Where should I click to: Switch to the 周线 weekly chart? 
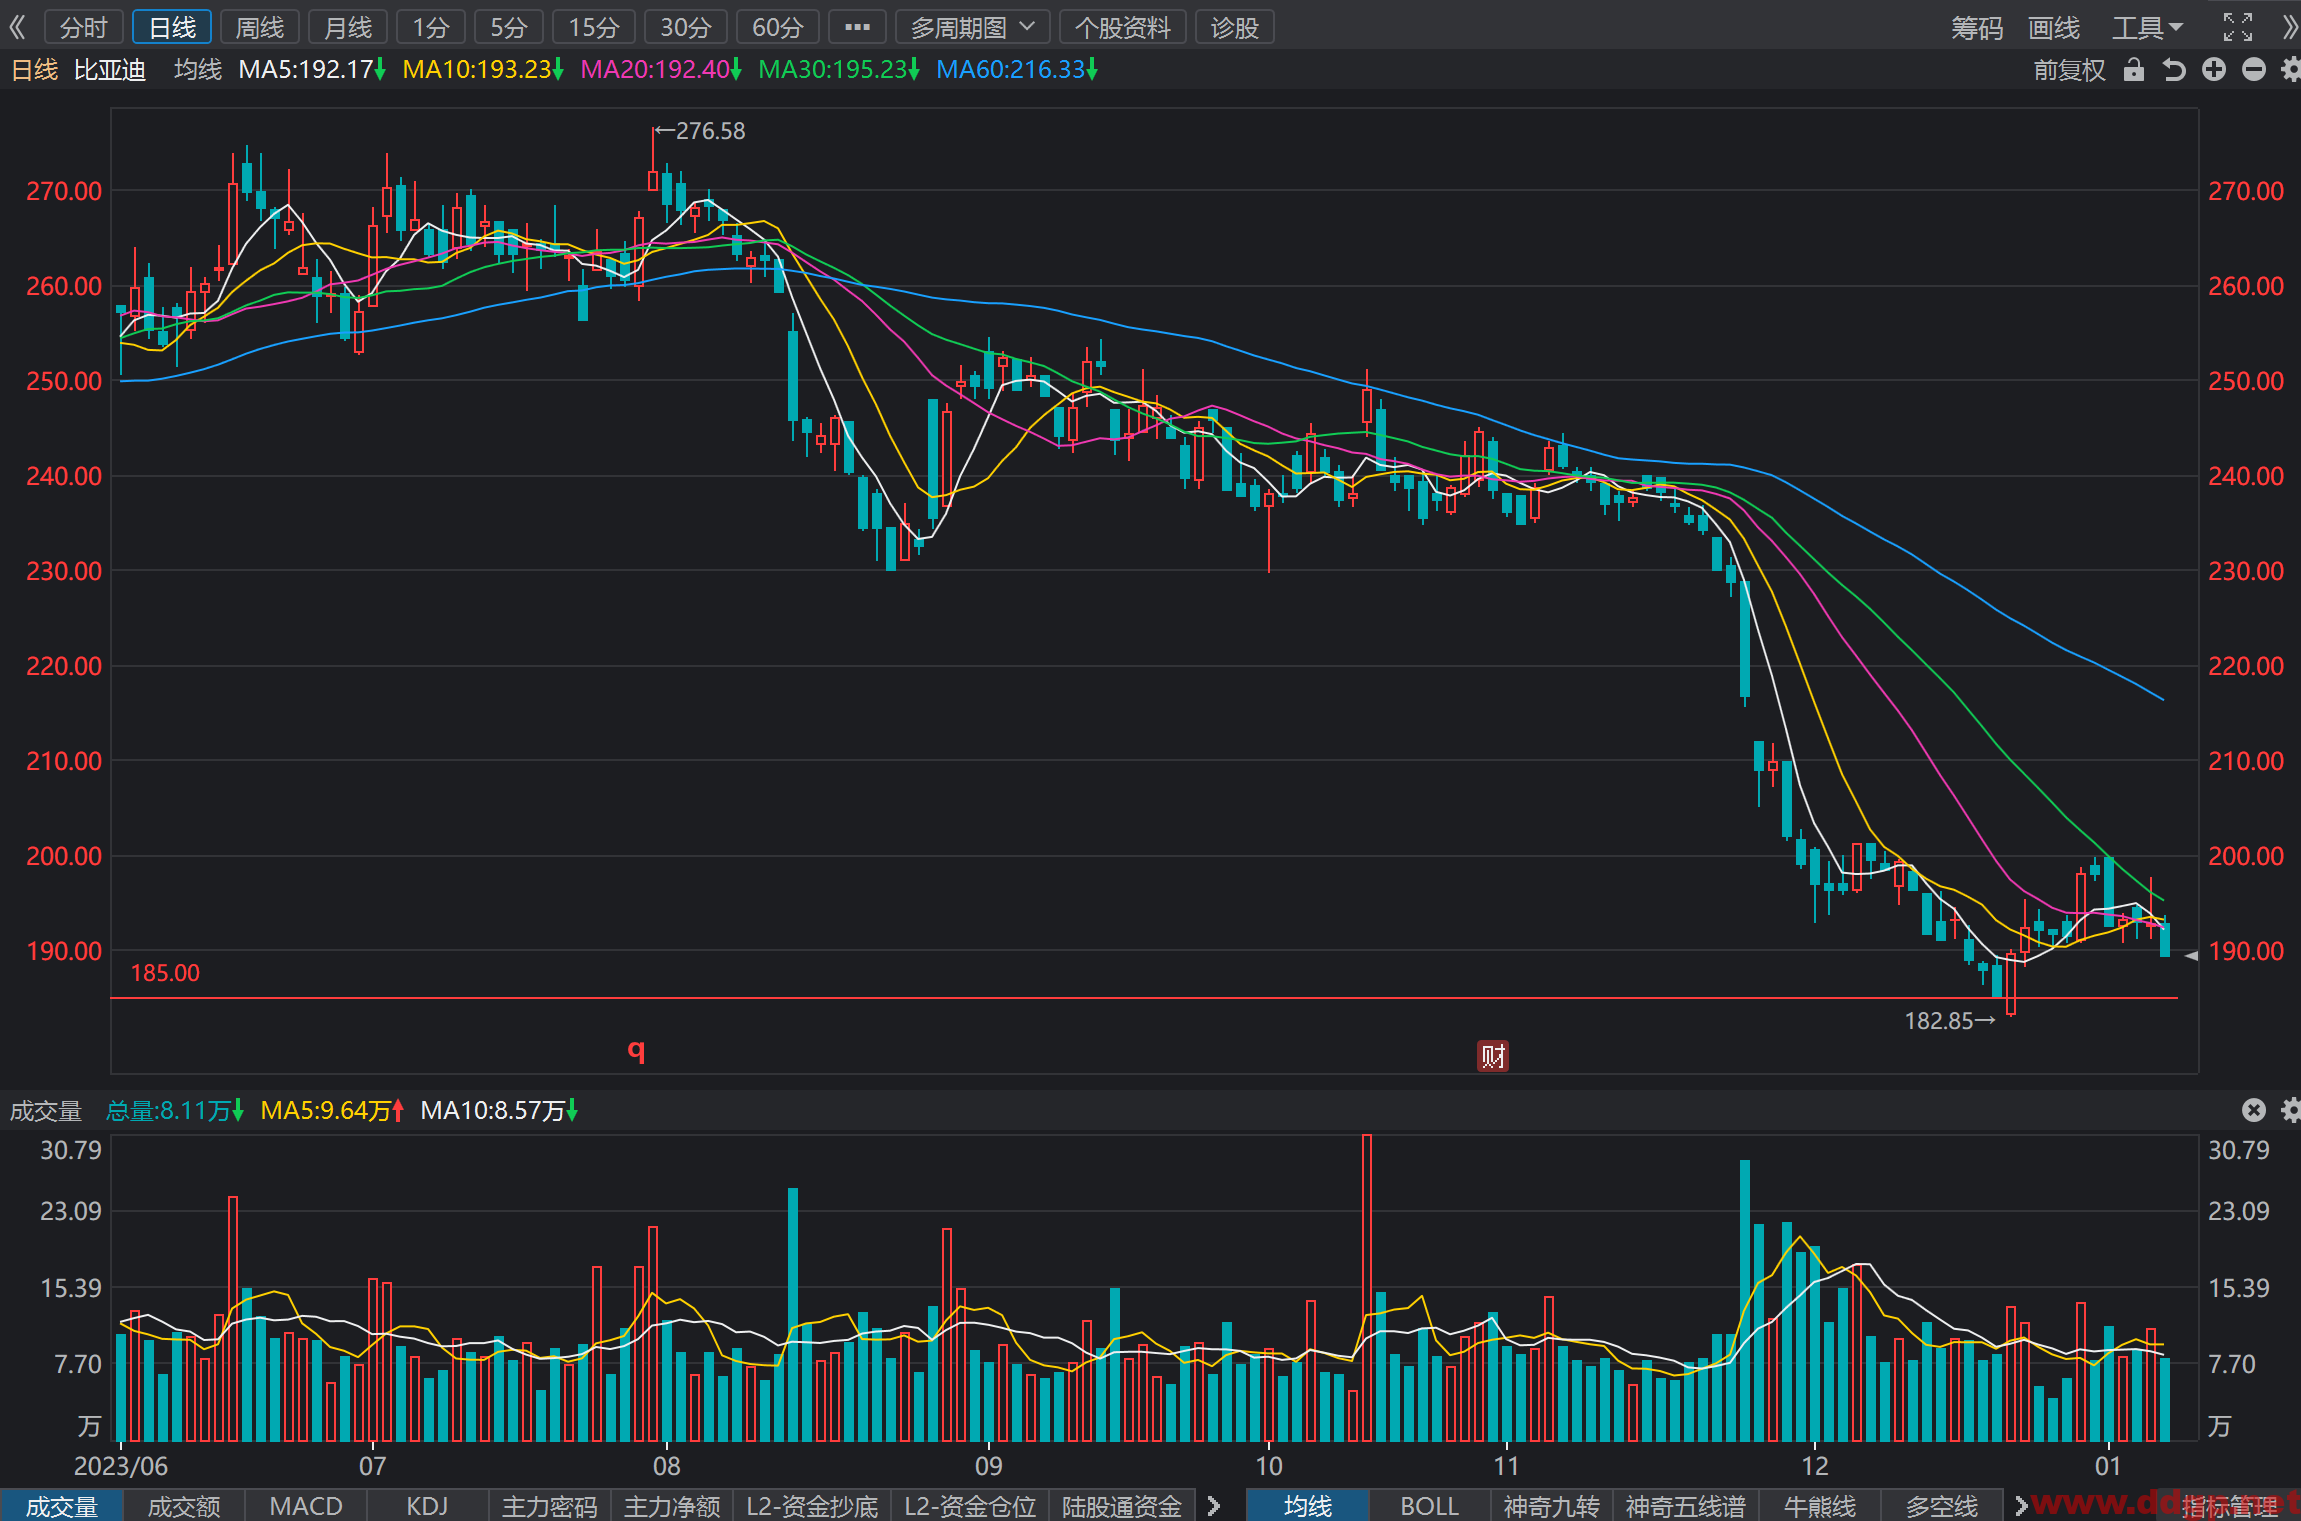pos(260,27)
